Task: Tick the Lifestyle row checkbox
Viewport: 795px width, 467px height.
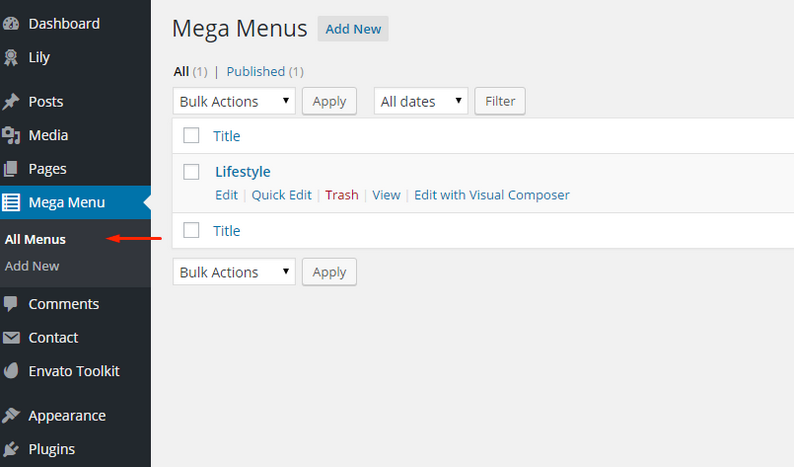Action: 191,172
